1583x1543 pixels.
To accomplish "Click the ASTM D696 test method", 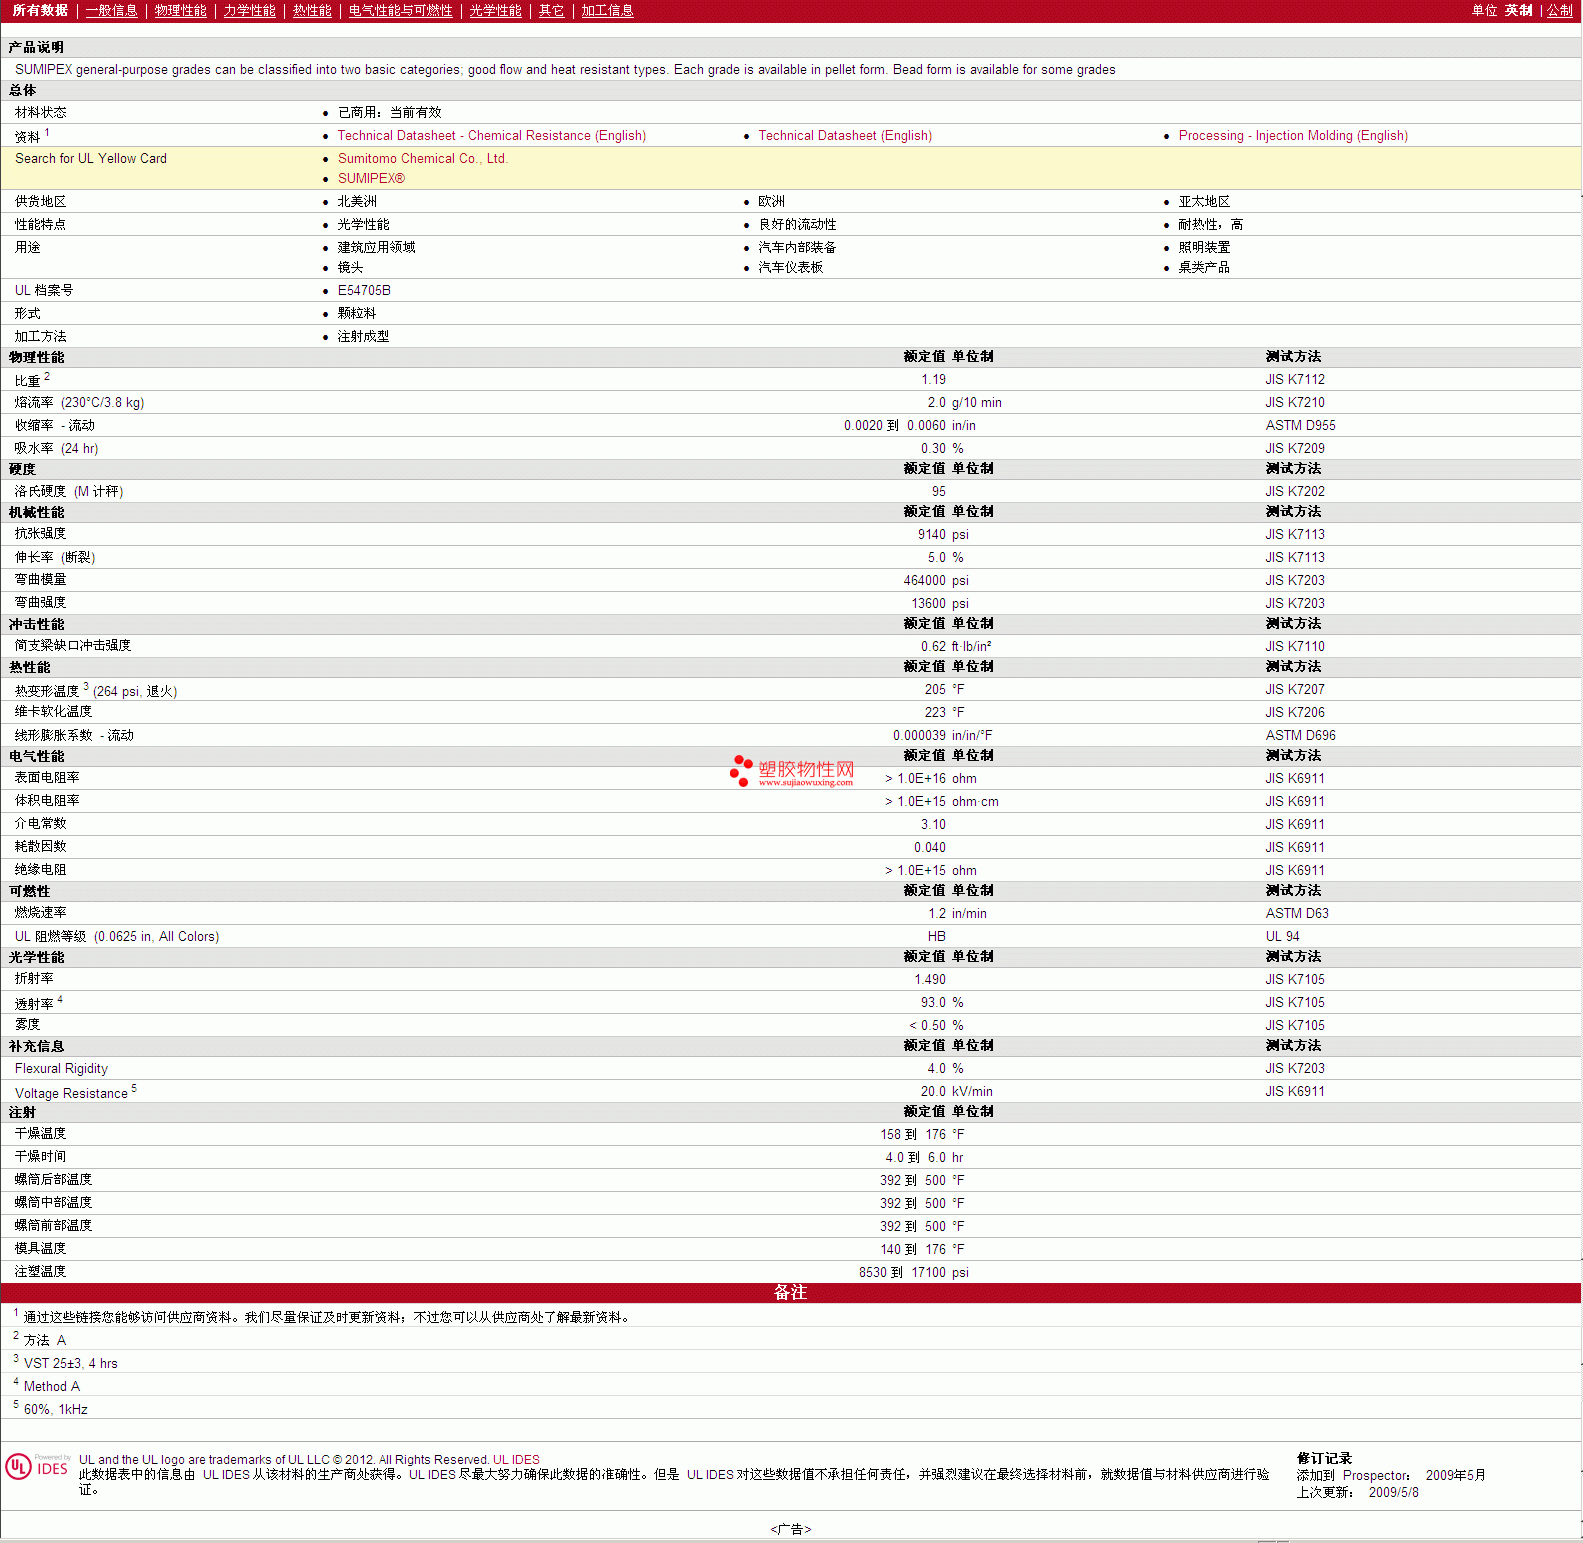I will click(x=1300, y=736).
